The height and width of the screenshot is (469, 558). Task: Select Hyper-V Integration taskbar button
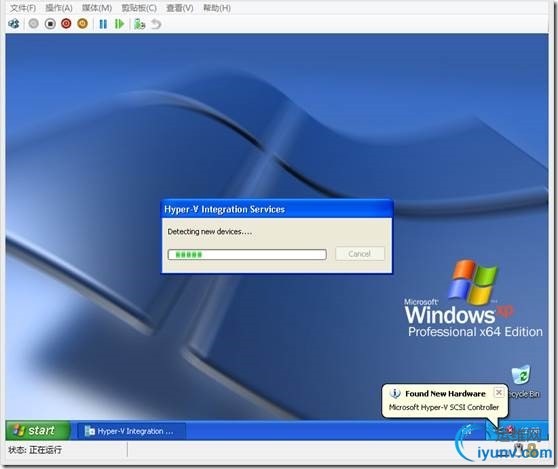coord(131,431)
